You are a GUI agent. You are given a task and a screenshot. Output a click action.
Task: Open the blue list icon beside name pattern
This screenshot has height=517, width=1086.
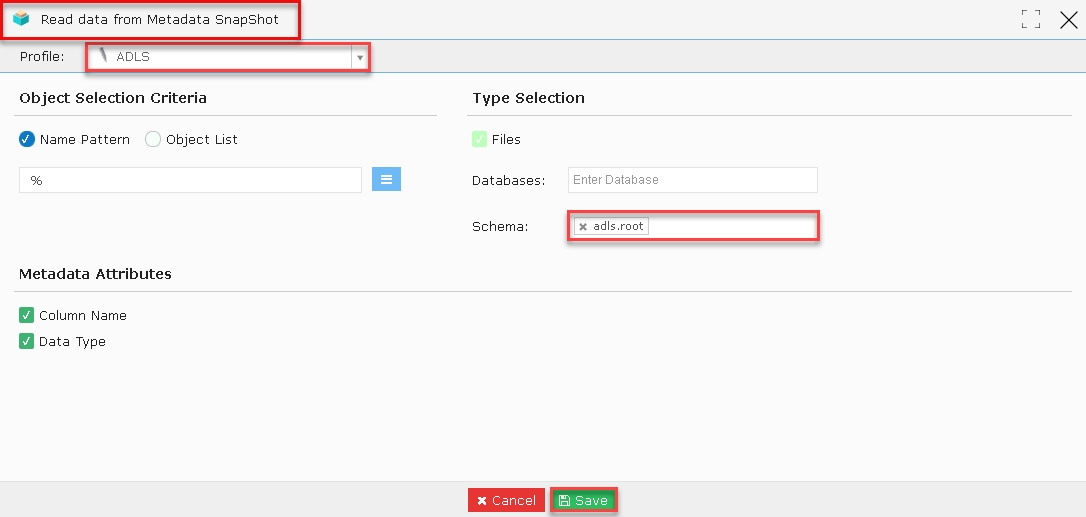coord(386,179)
